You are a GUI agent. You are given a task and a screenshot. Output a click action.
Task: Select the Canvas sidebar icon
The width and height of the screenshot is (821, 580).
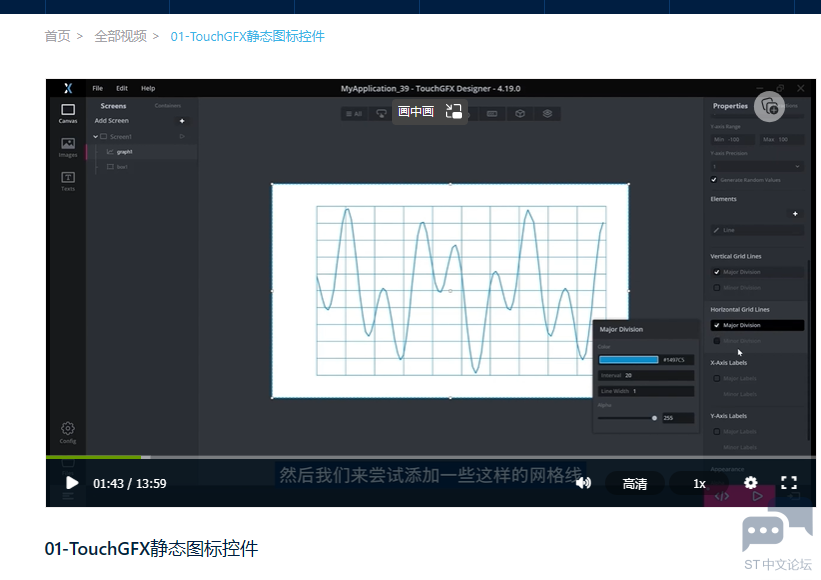(68, 113)
